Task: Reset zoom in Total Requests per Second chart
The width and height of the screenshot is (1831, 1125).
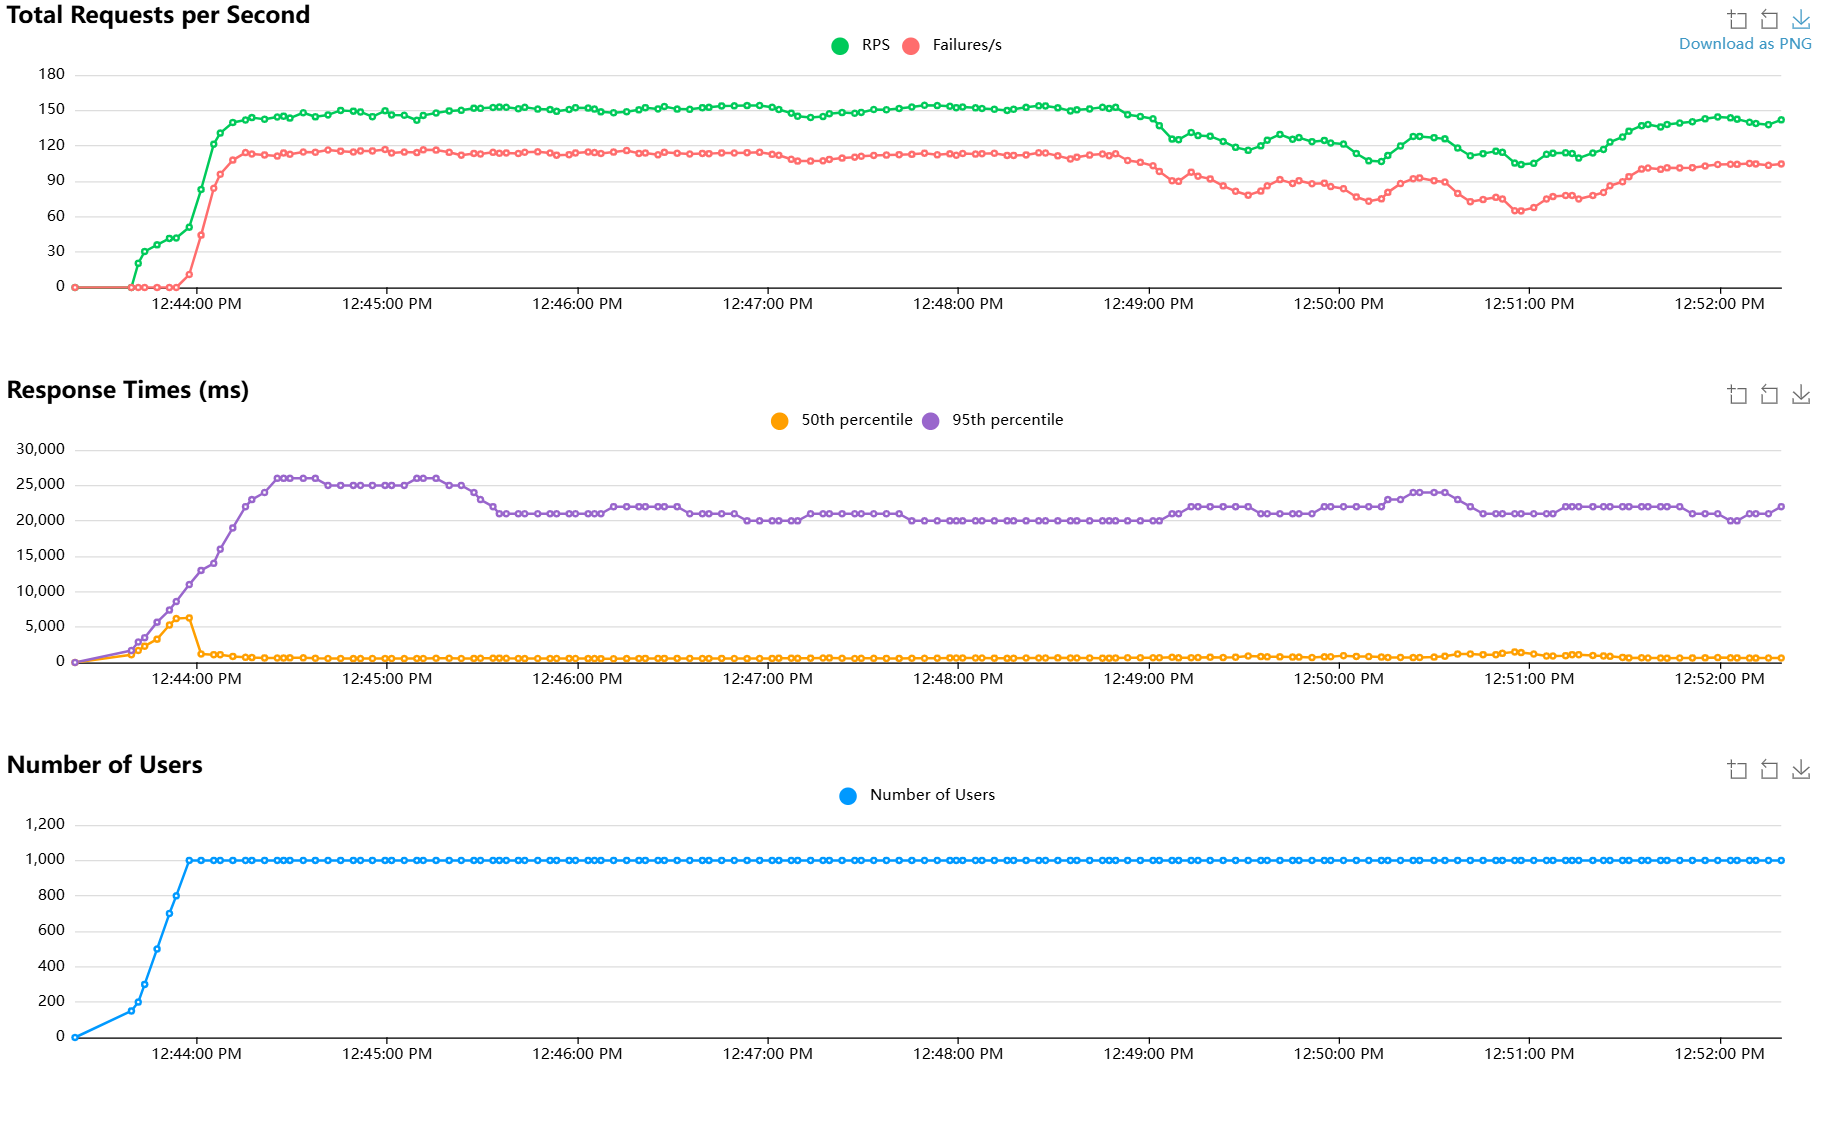Action: click(x=1769, y=20)
